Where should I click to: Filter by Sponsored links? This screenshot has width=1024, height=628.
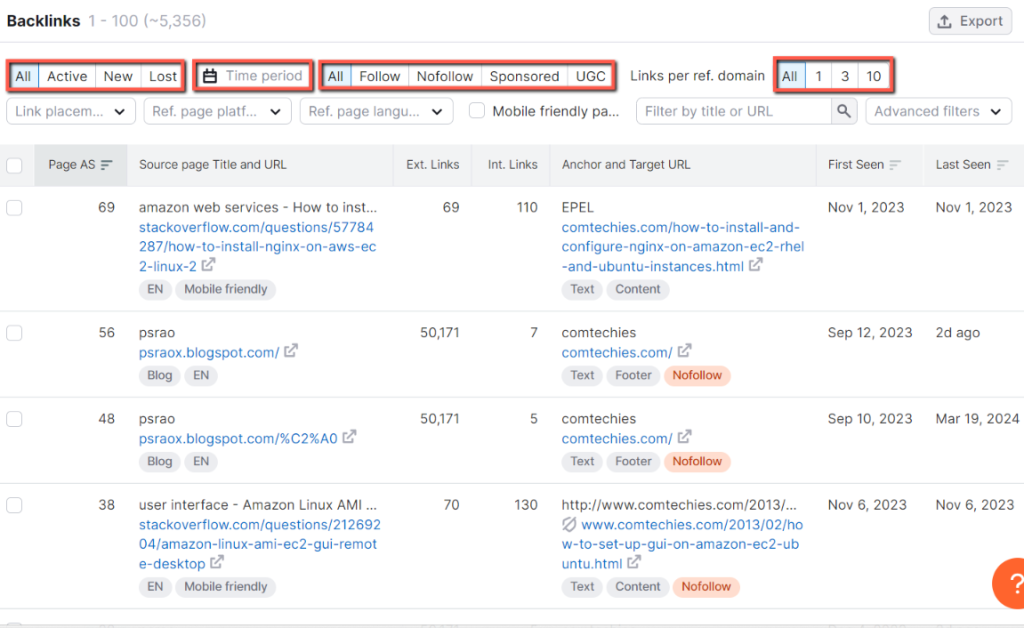point(524,76)
